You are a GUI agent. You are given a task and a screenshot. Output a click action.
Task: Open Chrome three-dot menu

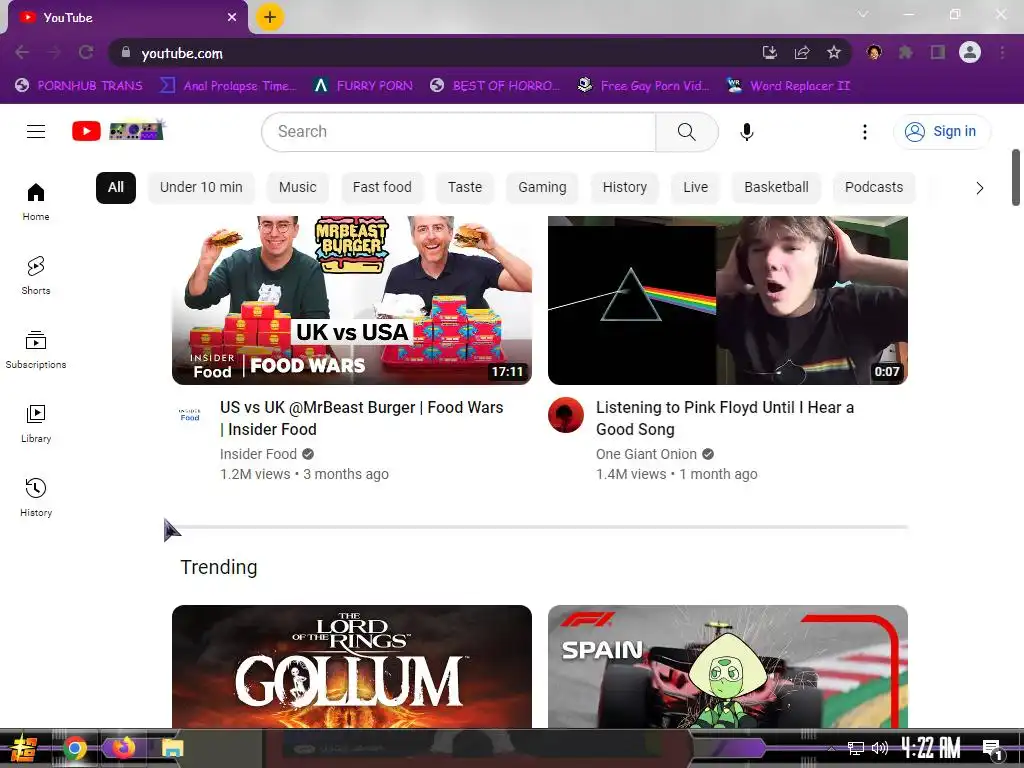(x=1002, y=53)
